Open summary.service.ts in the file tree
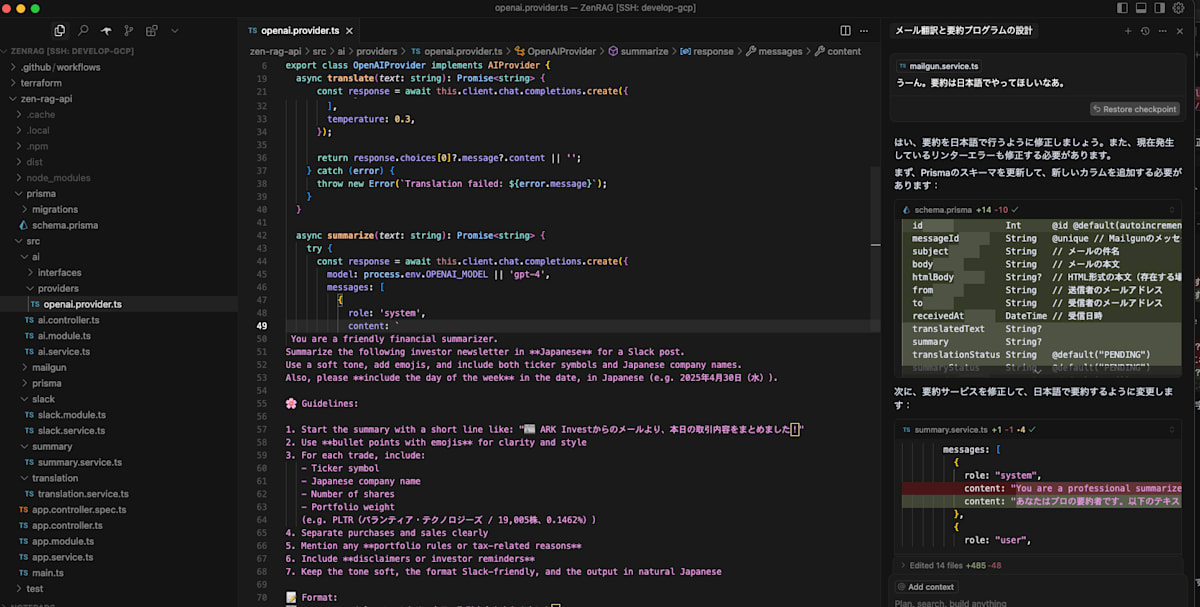The image size is (1200, 607). click(119, 462)
